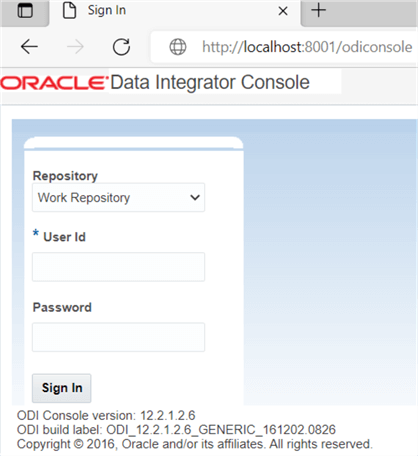Open the tab actions menu icon
Viewport: 418px width, 456px height.
click(25, 11)
